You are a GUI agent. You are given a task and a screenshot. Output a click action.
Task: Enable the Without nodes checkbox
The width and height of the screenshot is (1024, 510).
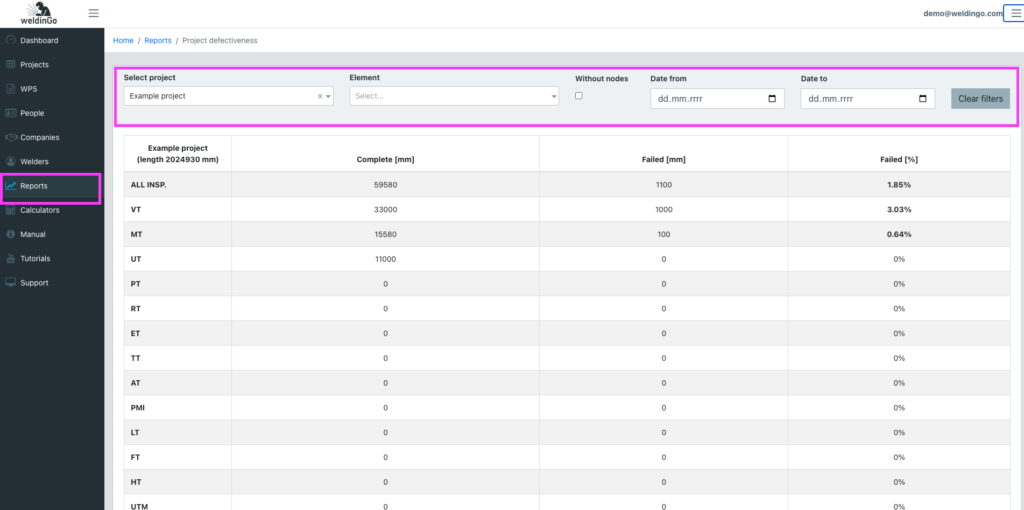point(579,96)
